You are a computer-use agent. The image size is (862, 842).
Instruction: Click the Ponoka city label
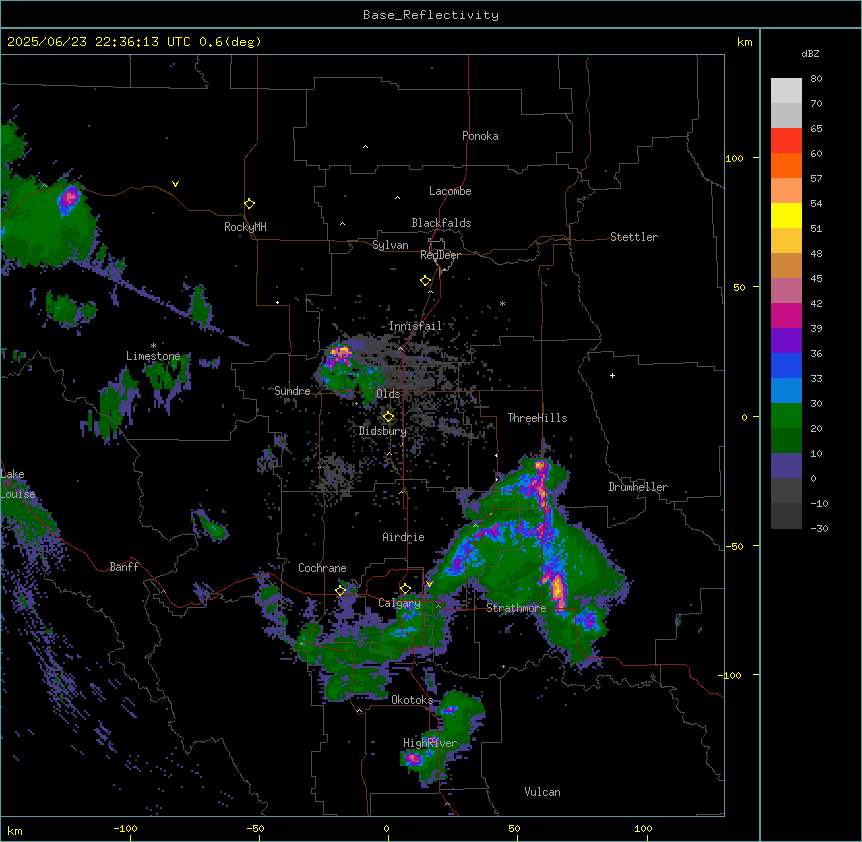coord(480,136)
